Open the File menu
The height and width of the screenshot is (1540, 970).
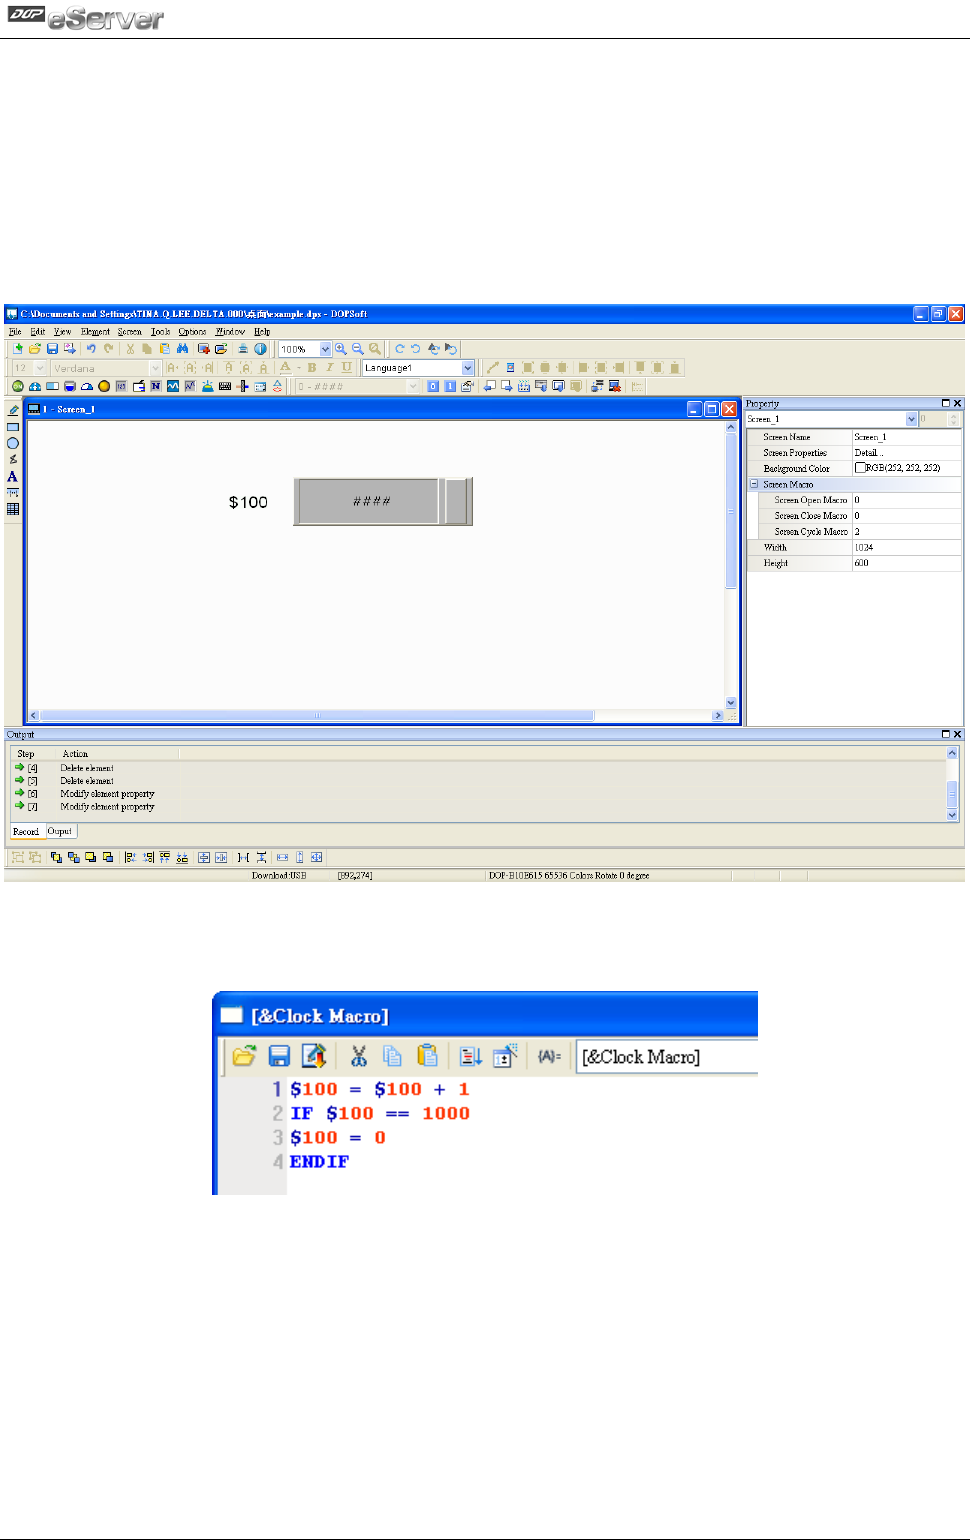point(15,331)
